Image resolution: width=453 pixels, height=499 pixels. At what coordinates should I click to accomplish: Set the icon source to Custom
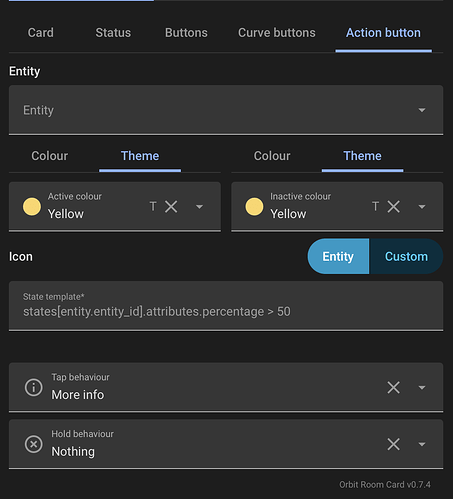tap(406, 256)
